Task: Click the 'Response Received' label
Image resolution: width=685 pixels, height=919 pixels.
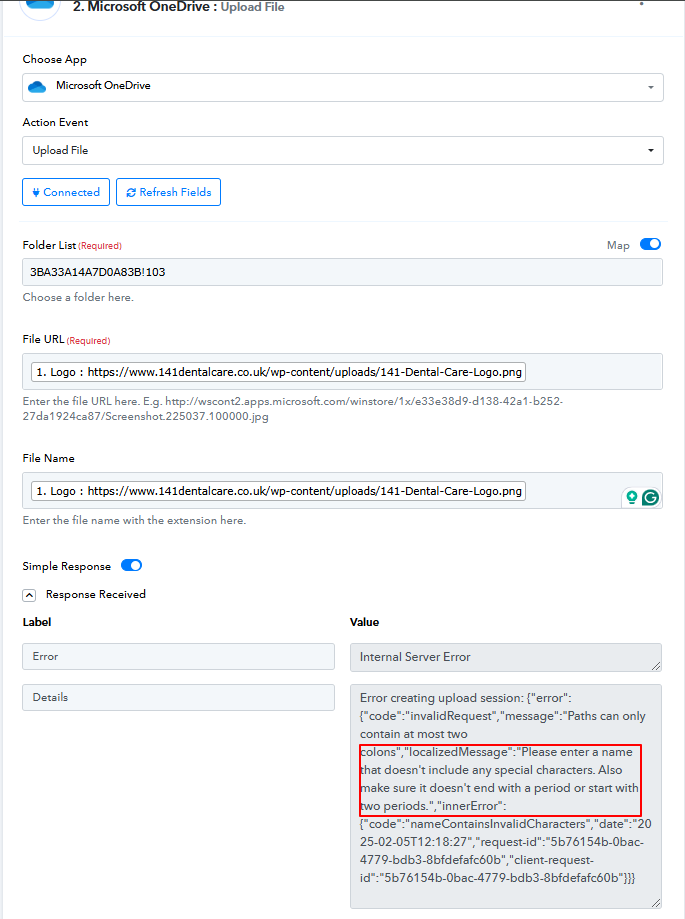Action: pyautogui.click(x=96, y=594)
